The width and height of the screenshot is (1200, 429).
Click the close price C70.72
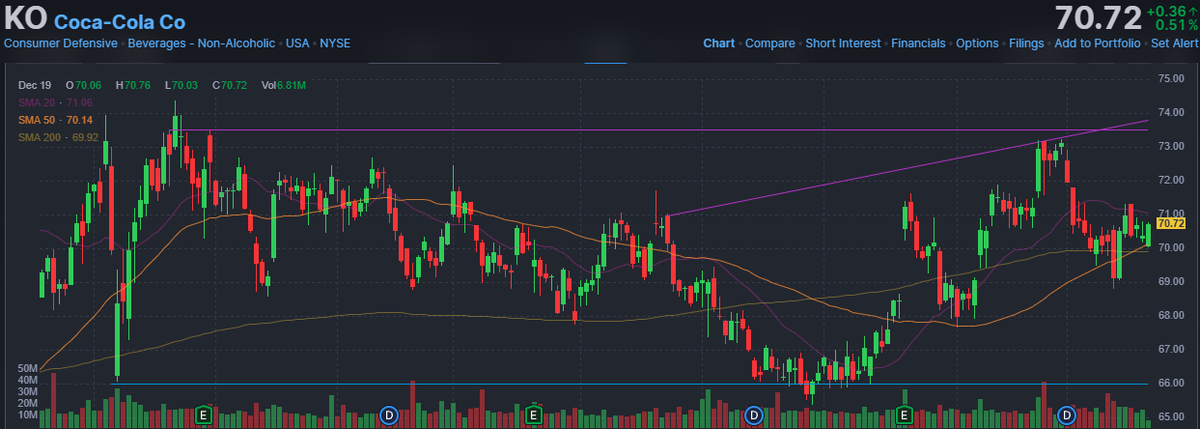(230, 86)
